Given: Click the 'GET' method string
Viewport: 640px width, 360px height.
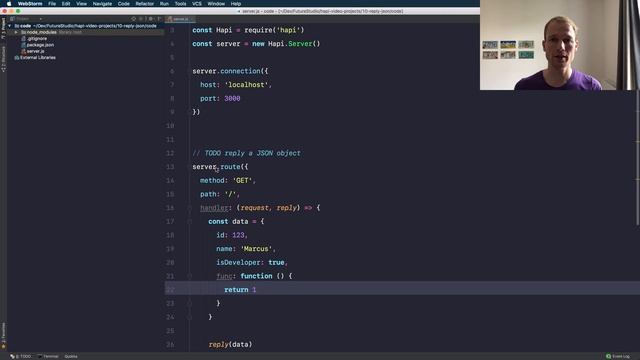Looking at the screenshot, I should tap(242, 180).
